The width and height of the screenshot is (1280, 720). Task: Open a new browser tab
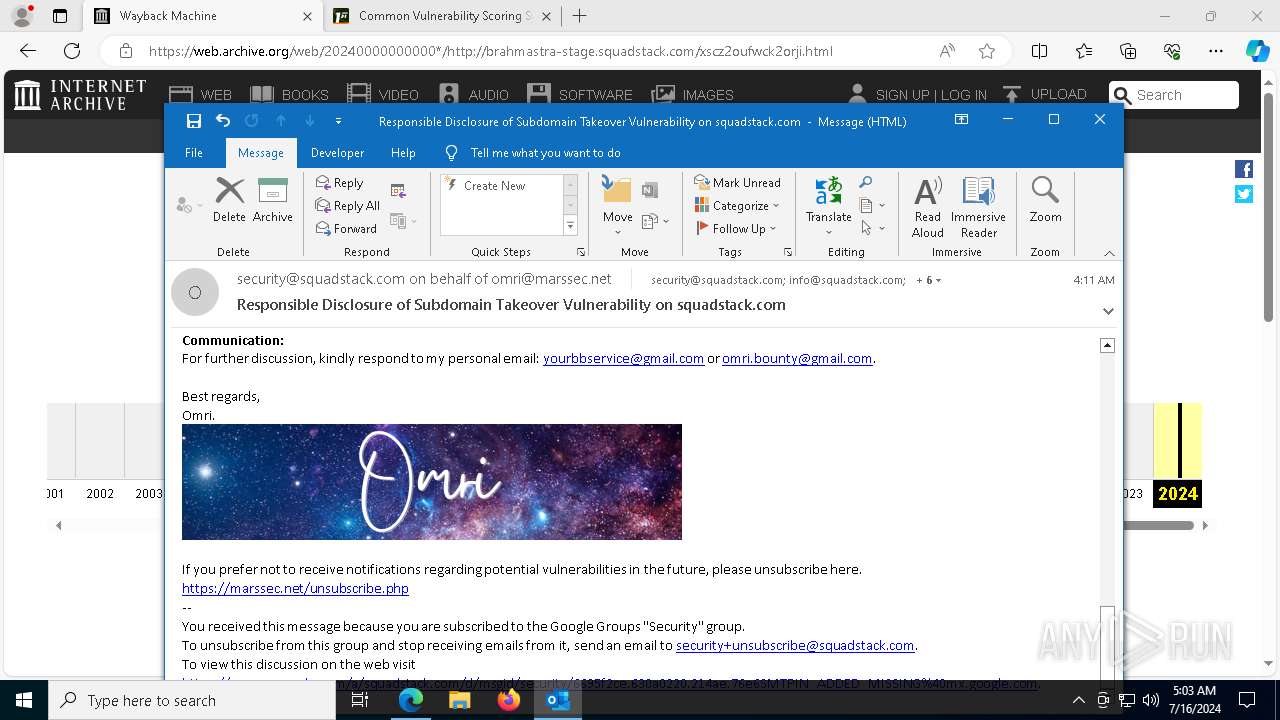pyautogui.click(x=579, y=16)
